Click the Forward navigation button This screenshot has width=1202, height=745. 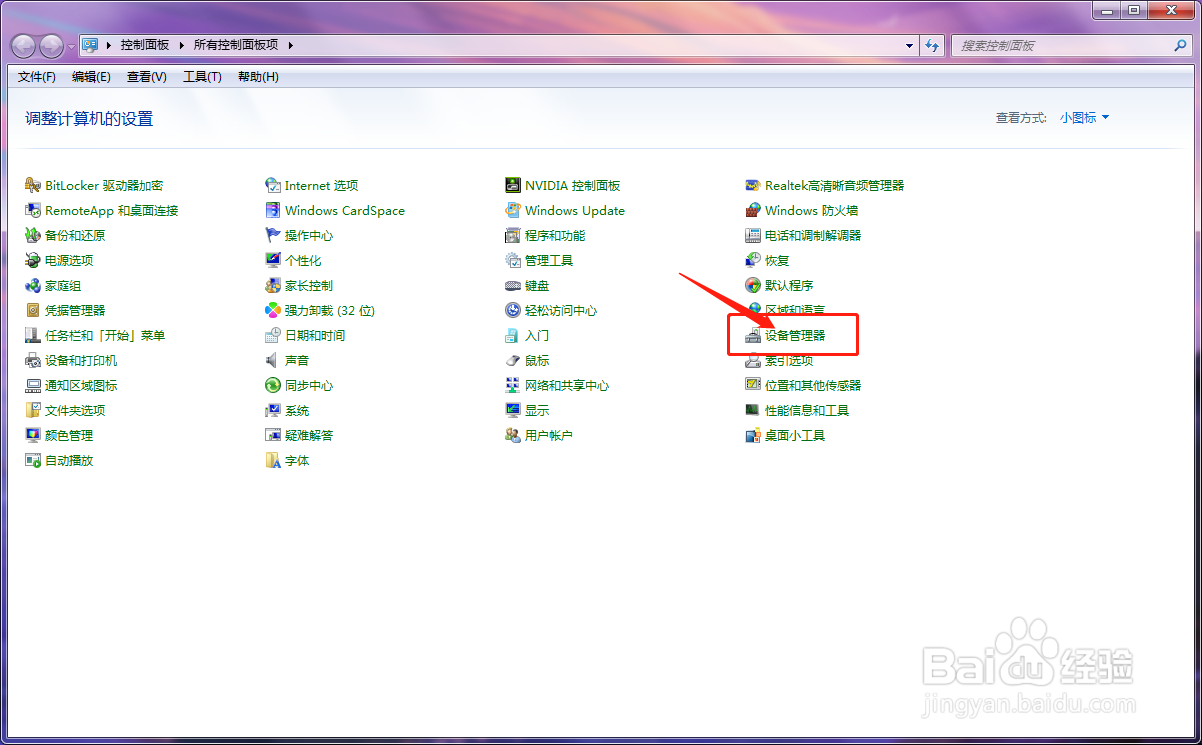pos(51,45)
